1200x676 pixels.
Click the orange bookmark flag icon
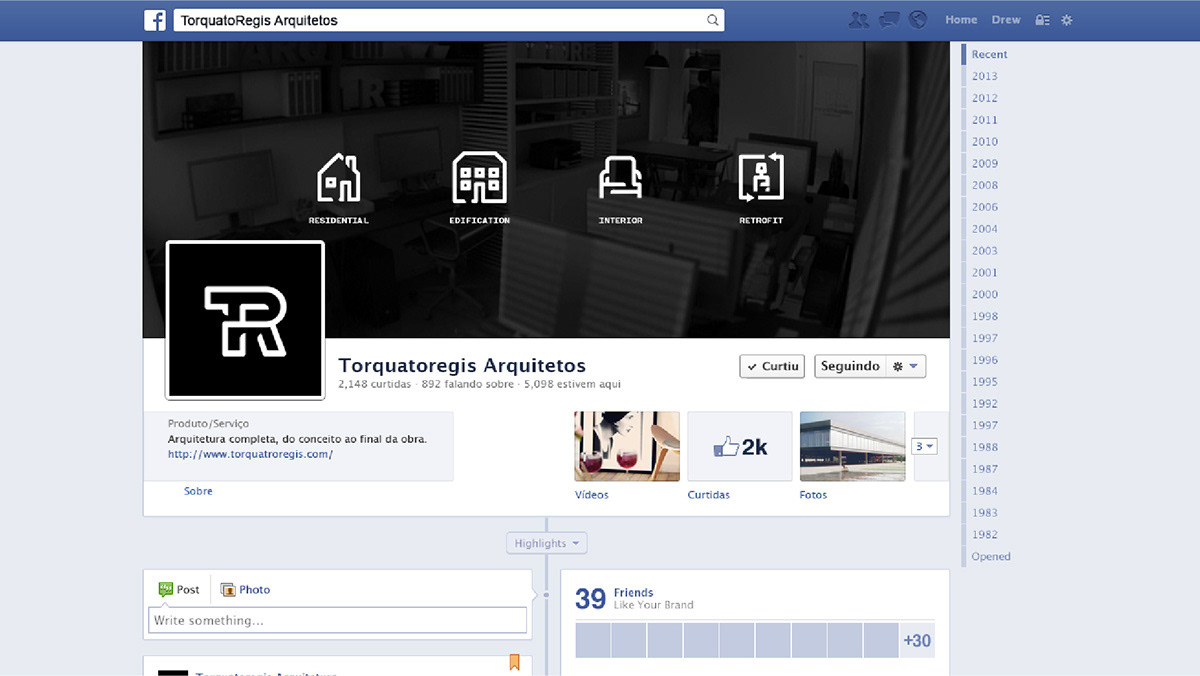[x=515, y=662]
